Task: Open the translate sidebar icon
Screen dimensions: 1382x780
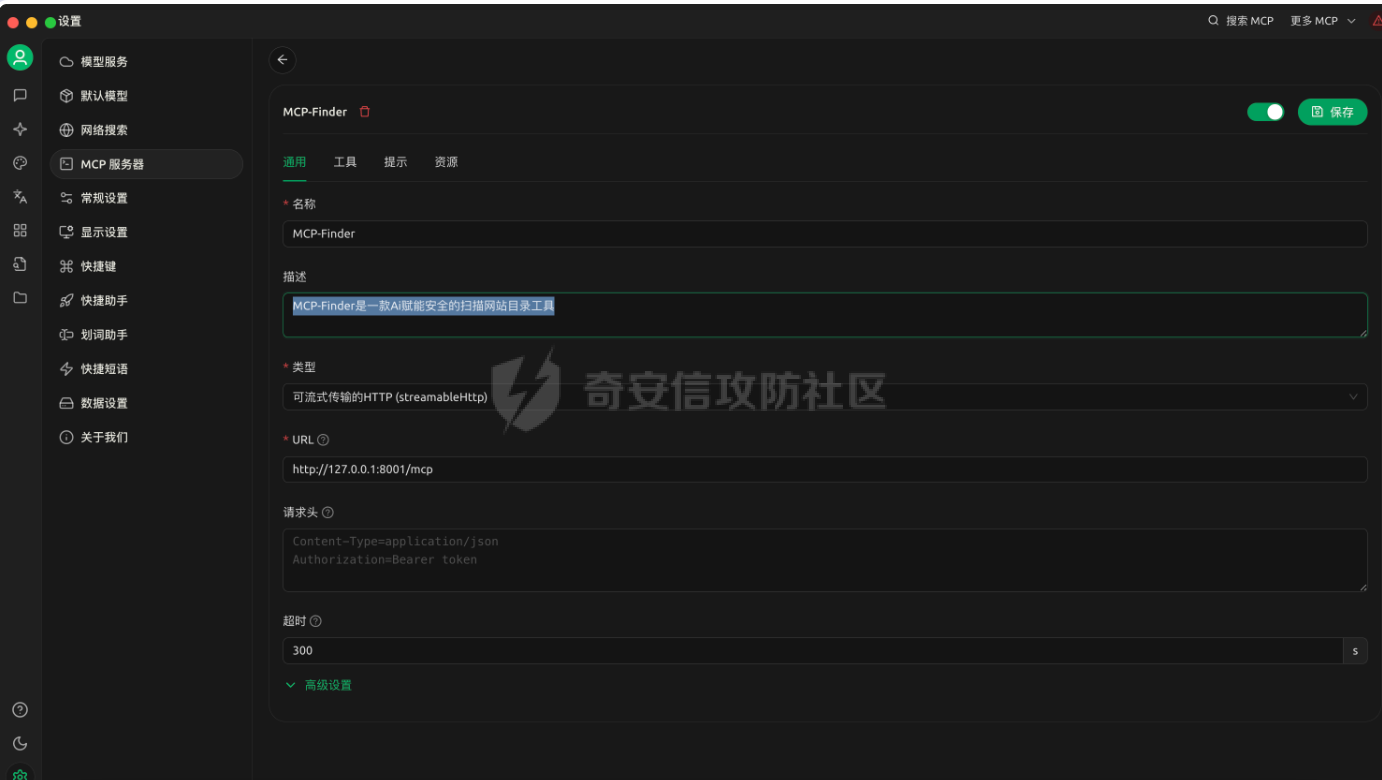Action: (x=20, y=197)
